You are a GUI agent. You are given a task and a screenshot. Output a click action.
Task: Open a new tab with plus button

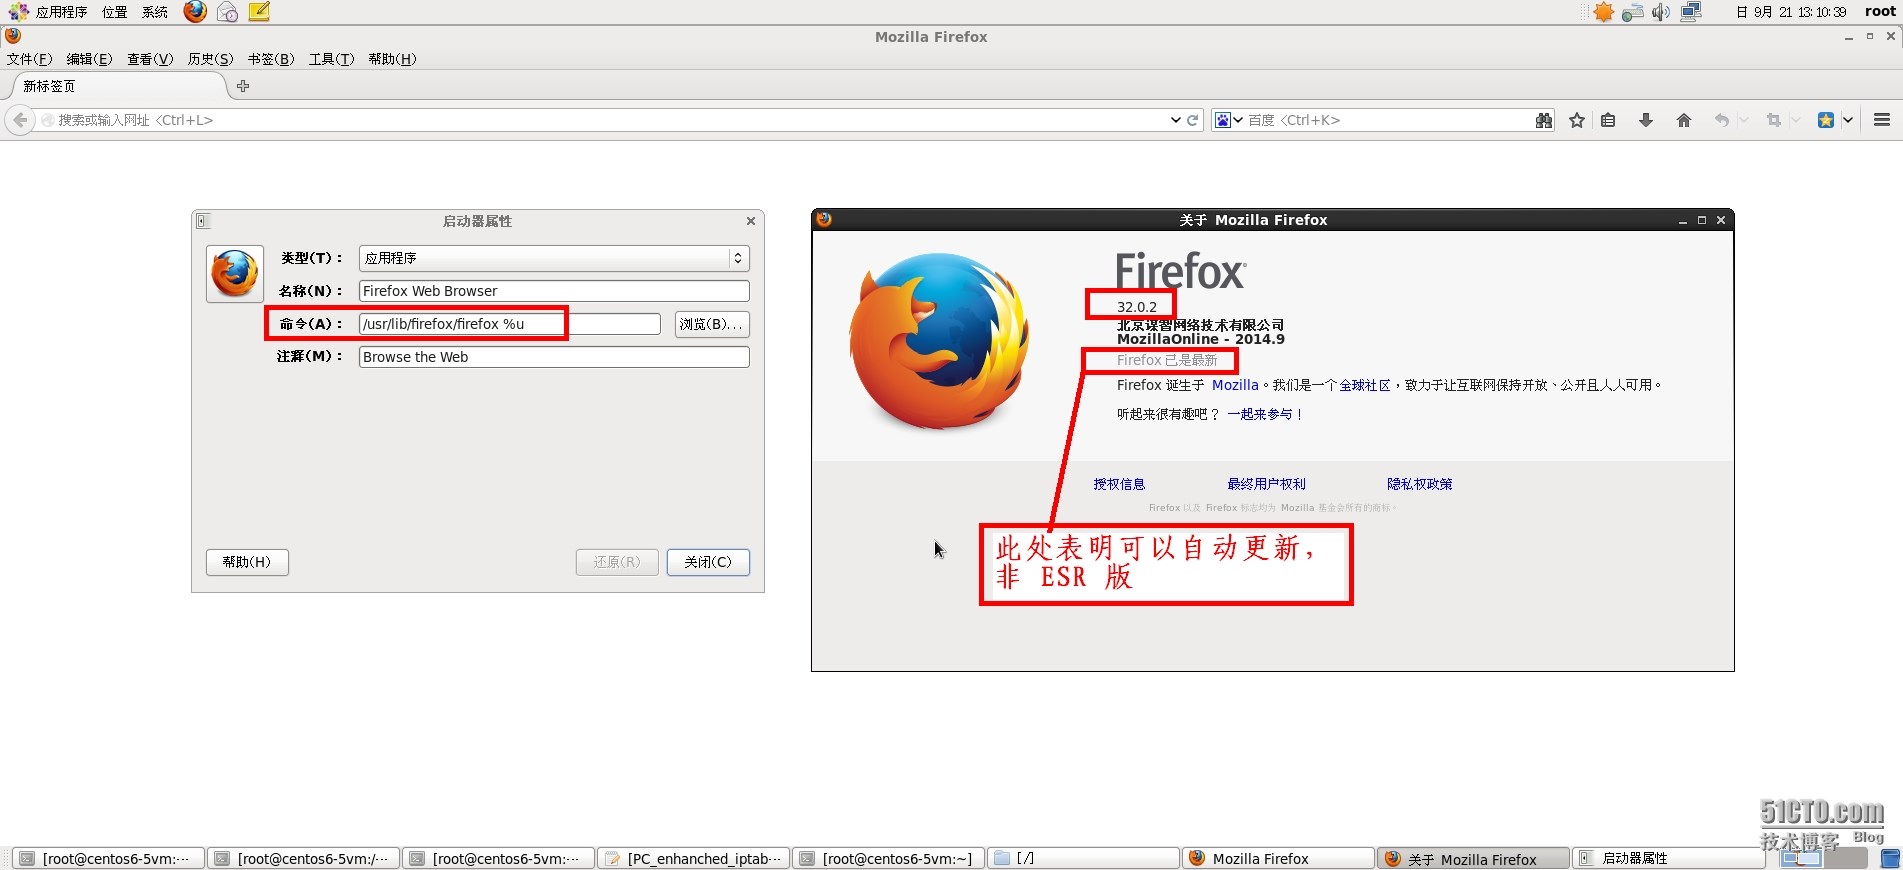coord(243,86)
